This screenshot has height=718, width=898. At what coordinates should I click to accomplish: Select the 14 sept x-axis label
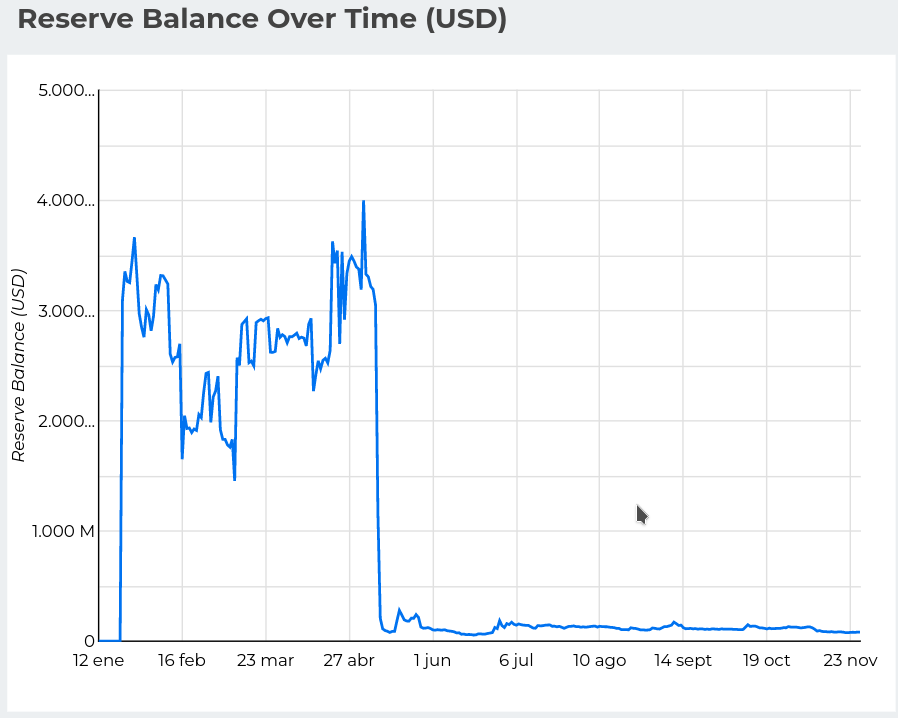683,660
